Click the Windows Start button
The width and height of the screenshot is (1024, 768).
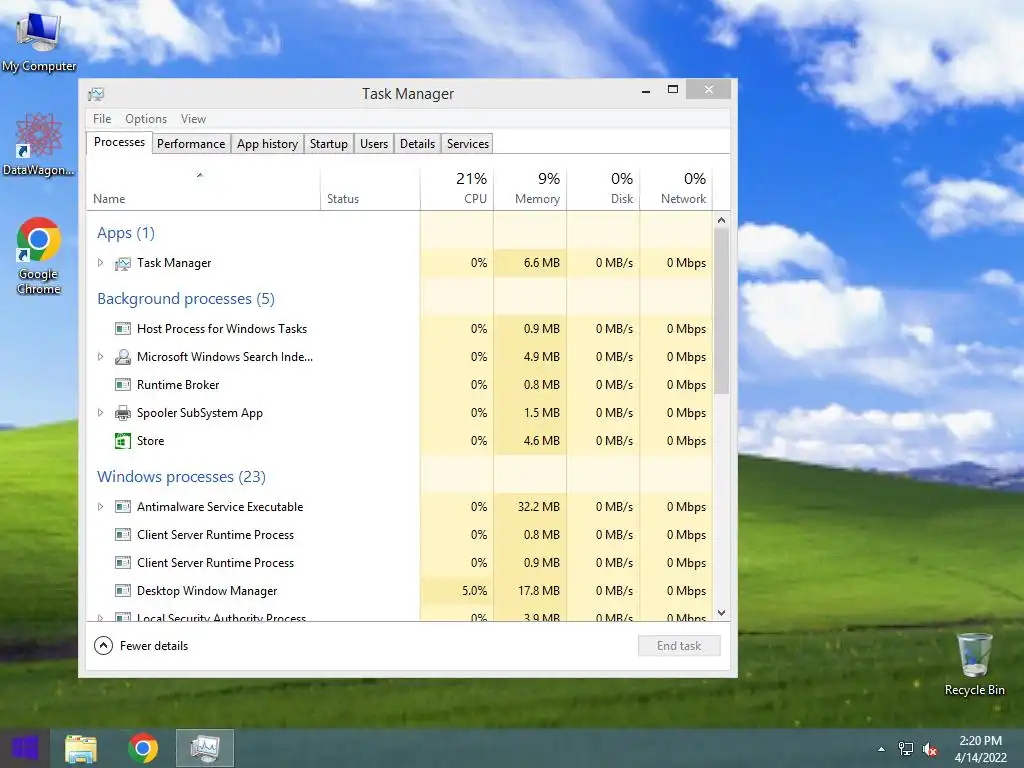25,748
